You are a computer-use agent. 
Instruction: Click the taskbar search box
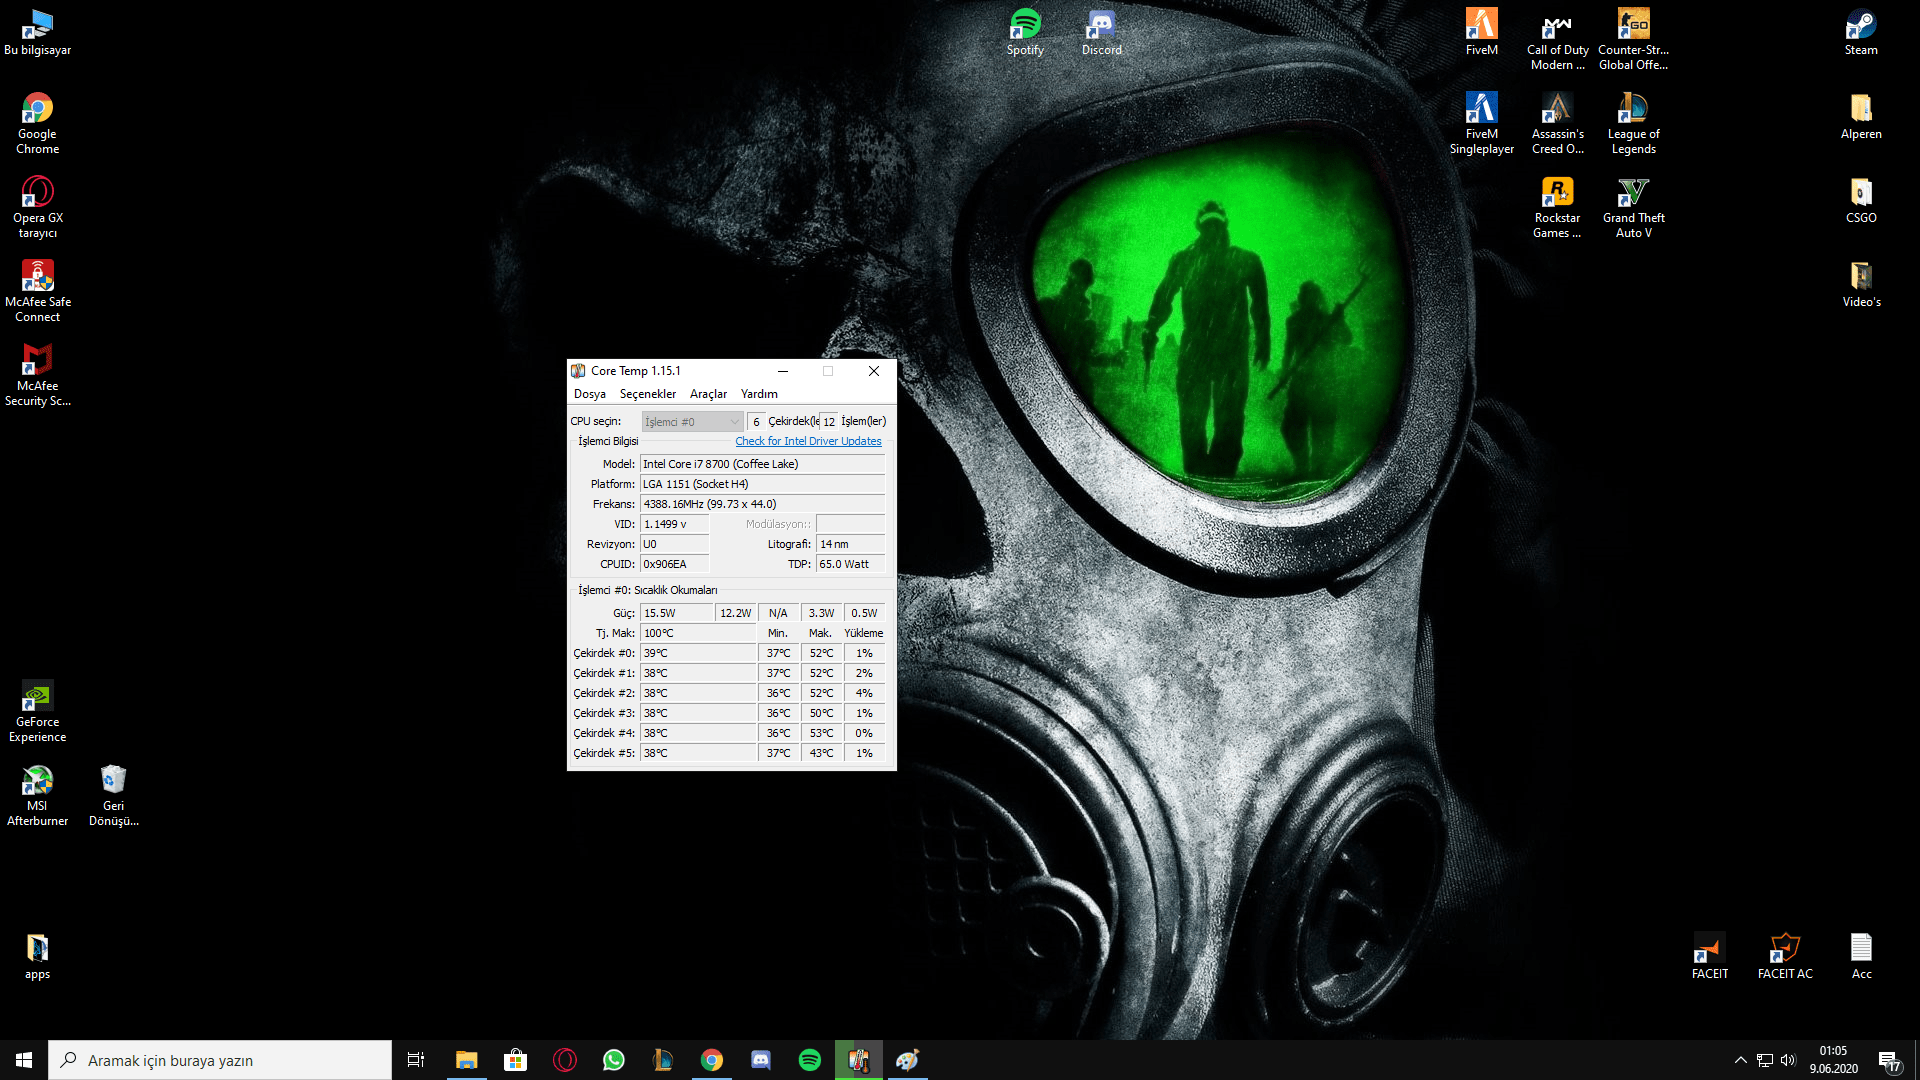coord(220,1060)
